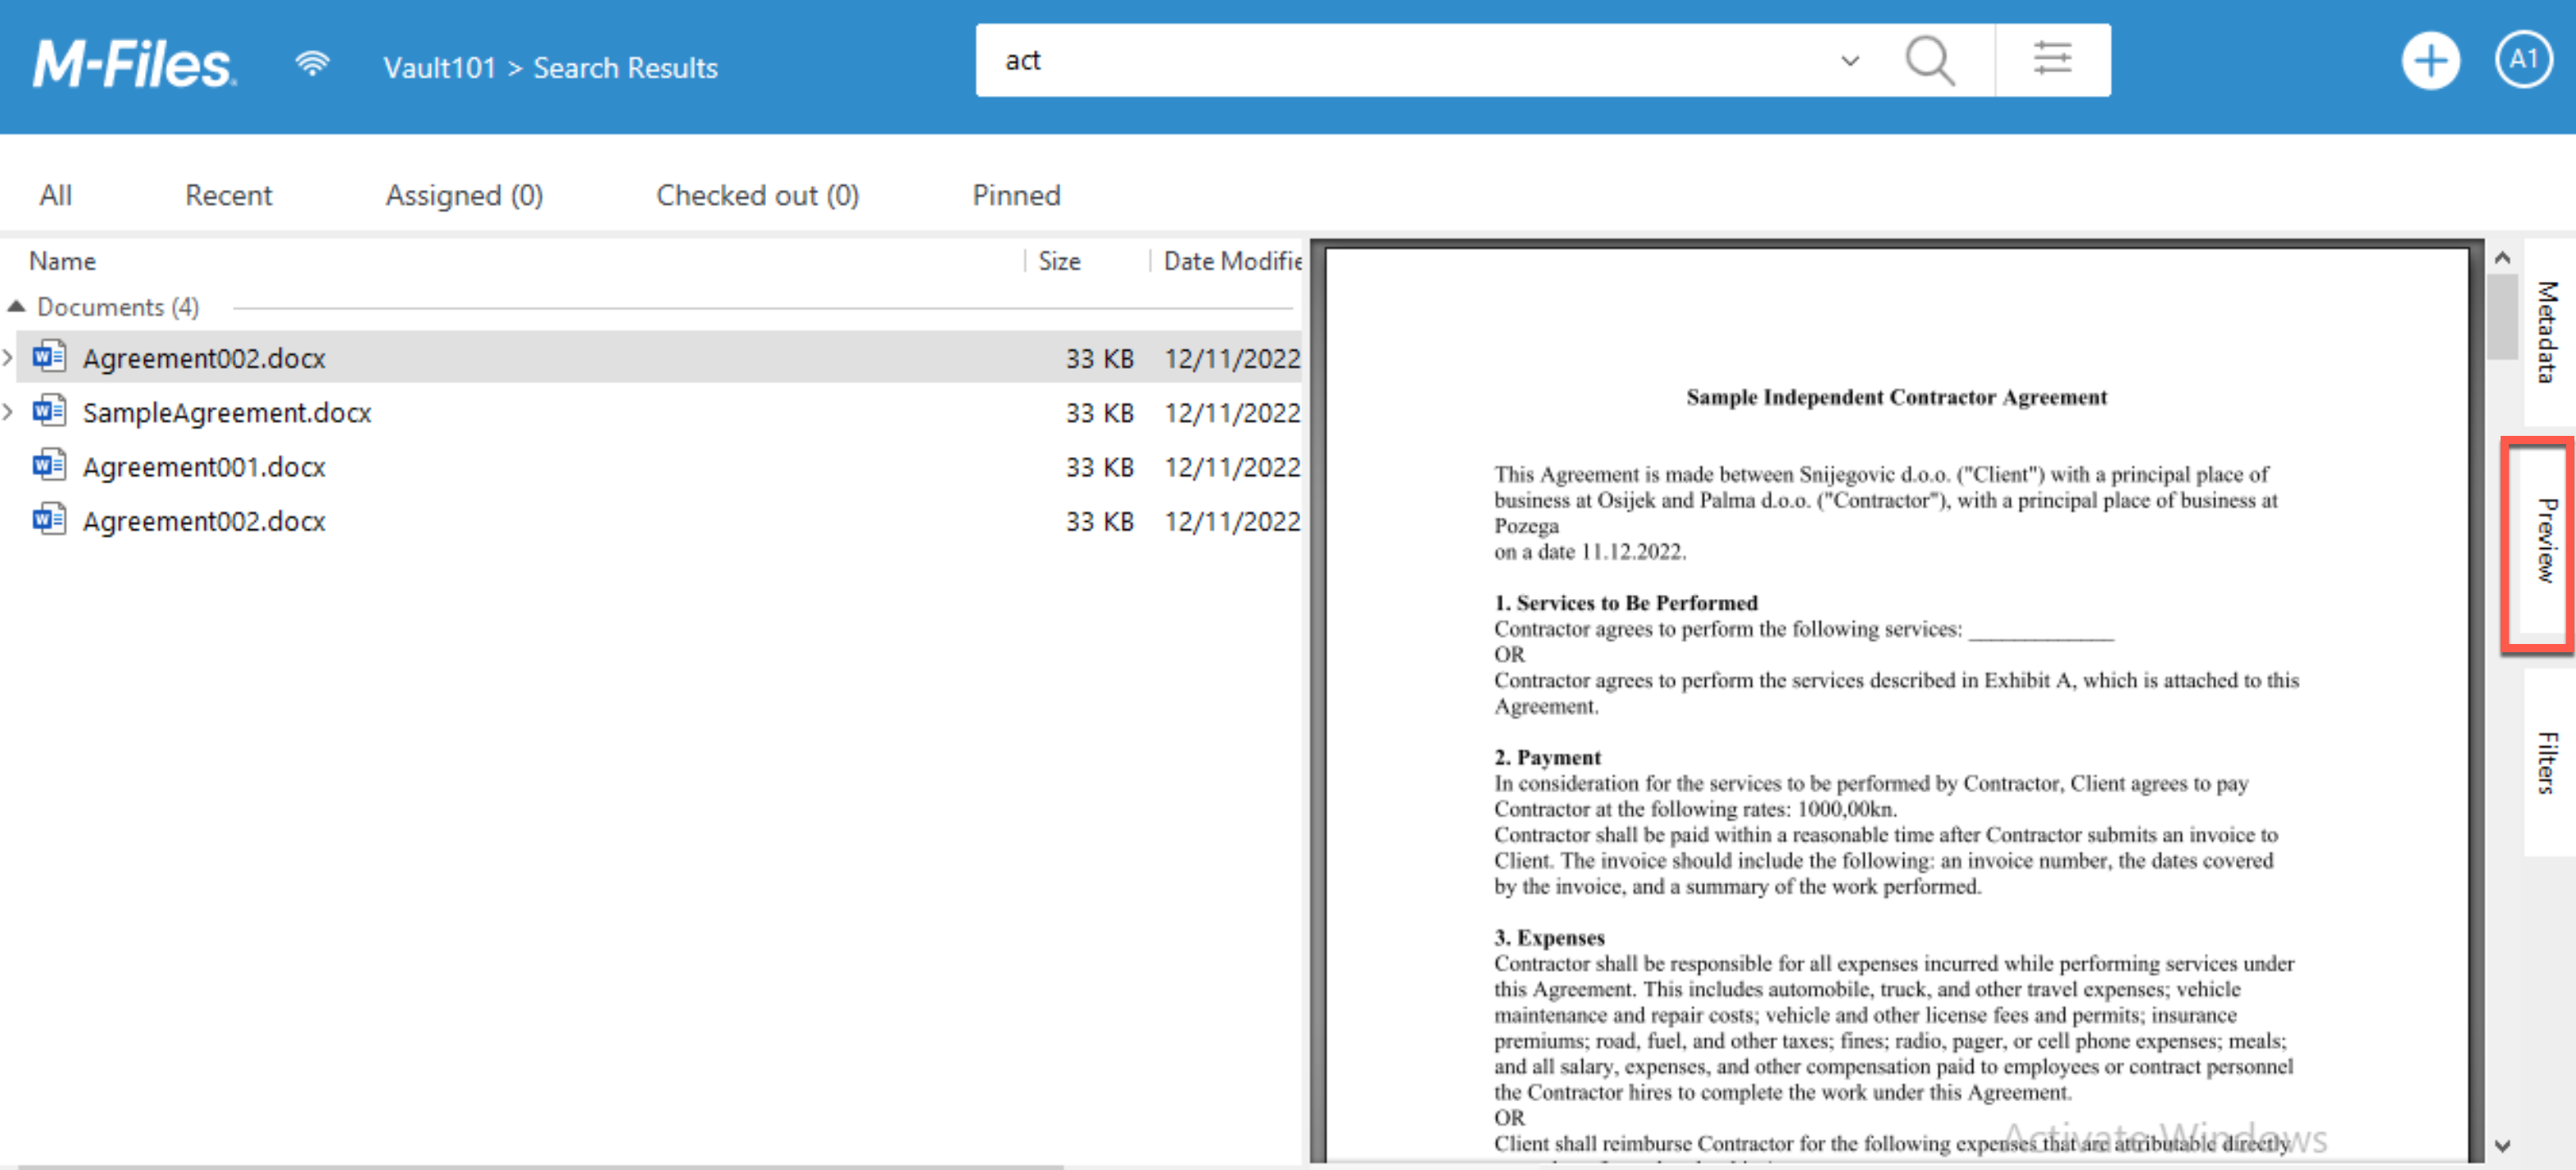Viewport: 2576px width, 1170px height.
Task: Click the preview title Sample Independent Contractor Agreement
Action: coord(1896,397)
